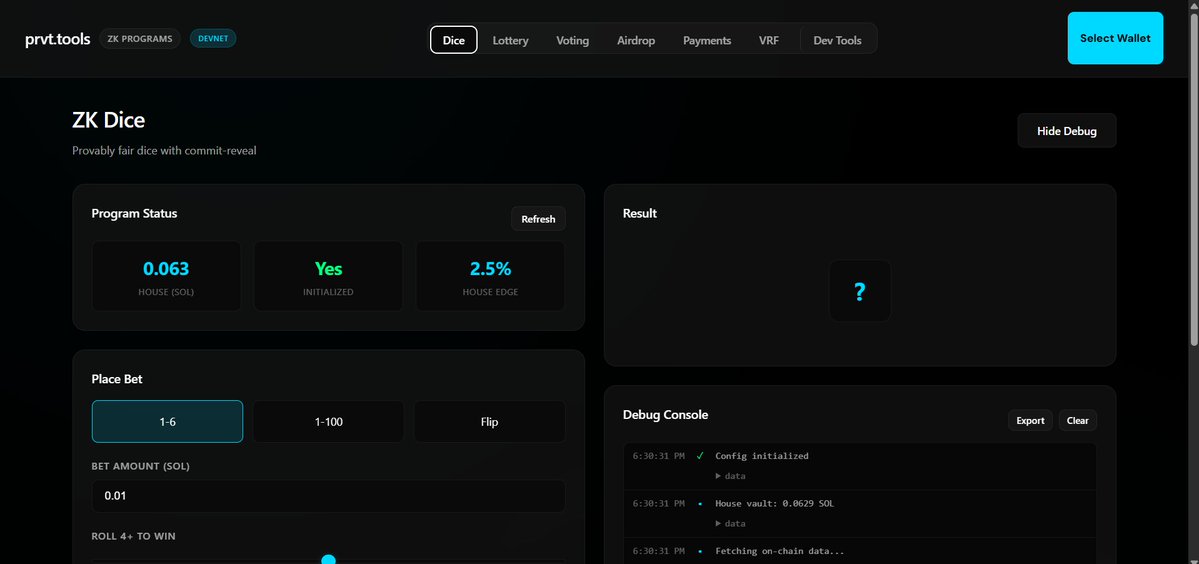The height and width of the screenshot is (564, 1199).
Task: Select the VRF tab
Action: (x=769, y=41)
